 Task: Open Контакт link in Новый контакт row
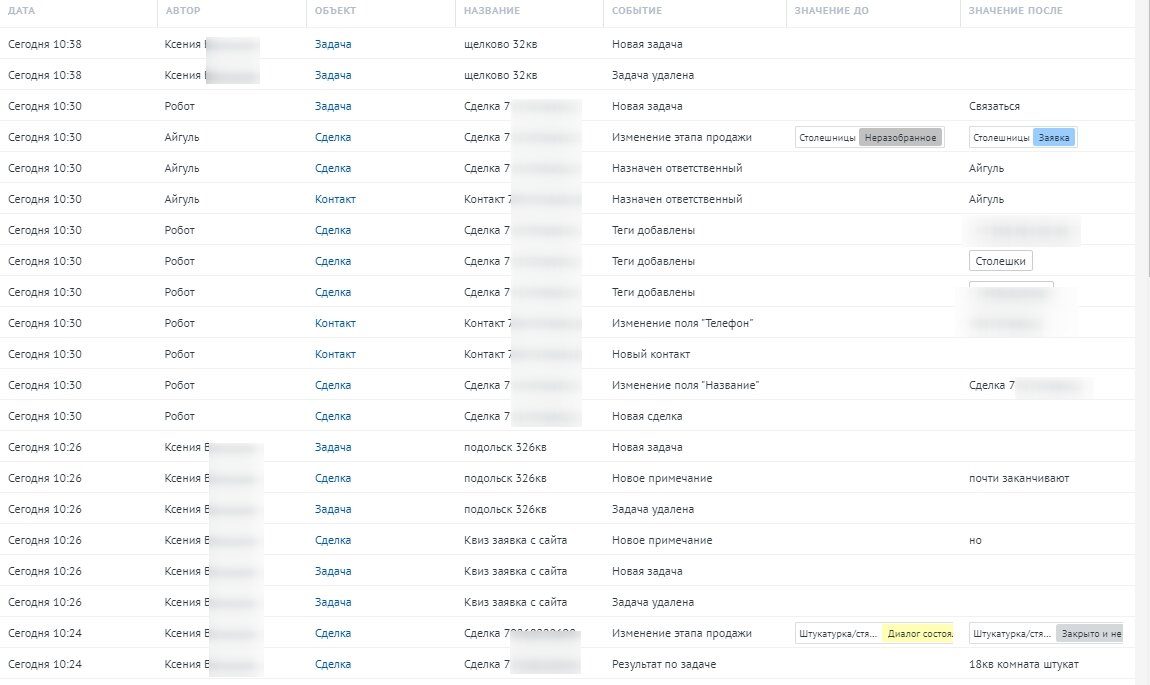(335, 354)
